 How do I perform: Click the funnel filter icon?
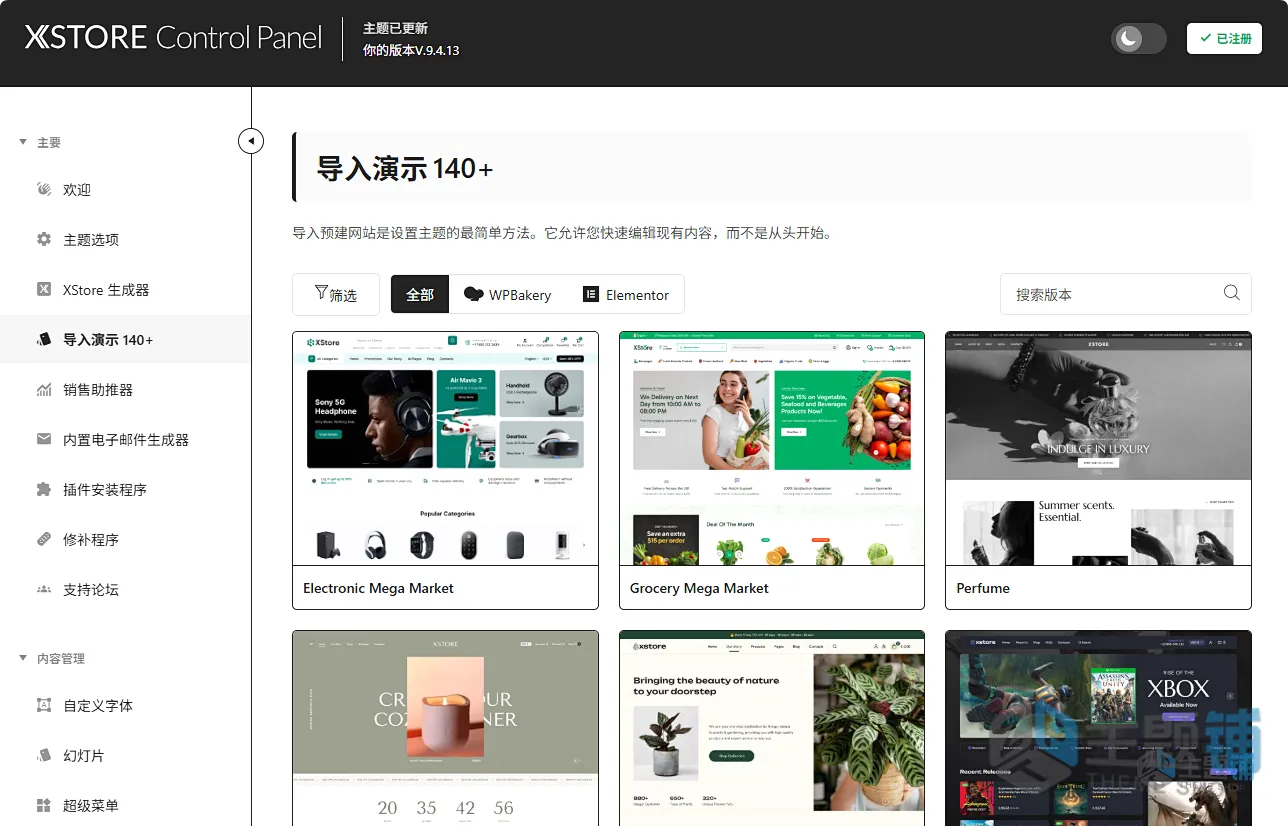[x=321, y=293]
